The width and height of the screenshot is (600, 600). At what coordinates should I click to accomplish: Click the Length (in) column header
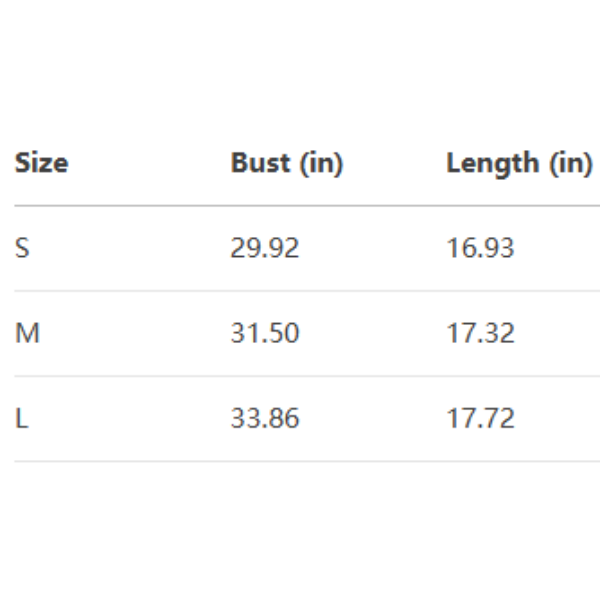520,163
